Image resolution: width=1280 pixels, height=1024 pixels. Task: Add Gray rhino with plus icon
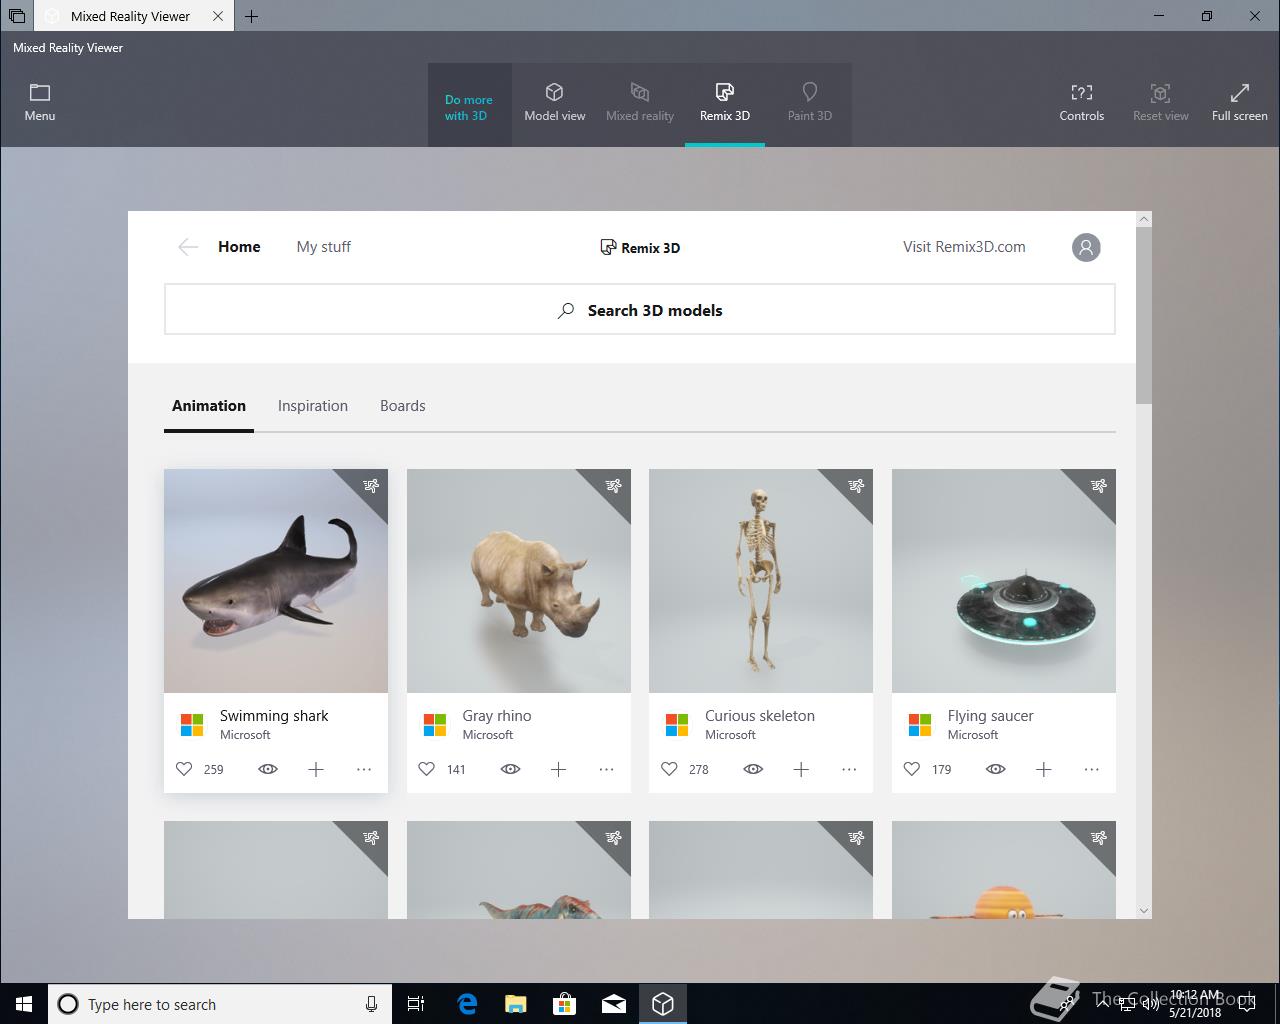click(559, 769)
